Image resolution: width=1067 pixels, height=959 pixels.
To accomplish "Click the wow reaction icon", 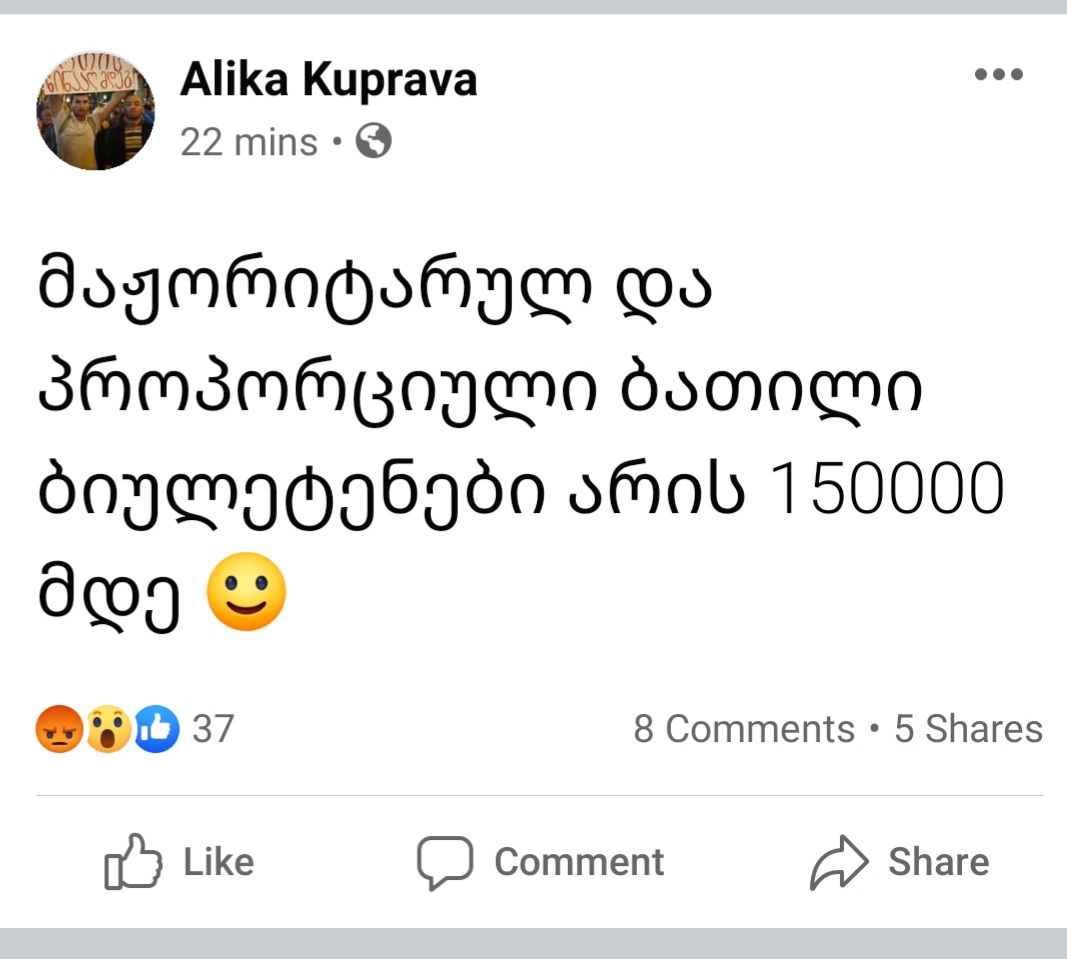I will (x=108, y=729).
